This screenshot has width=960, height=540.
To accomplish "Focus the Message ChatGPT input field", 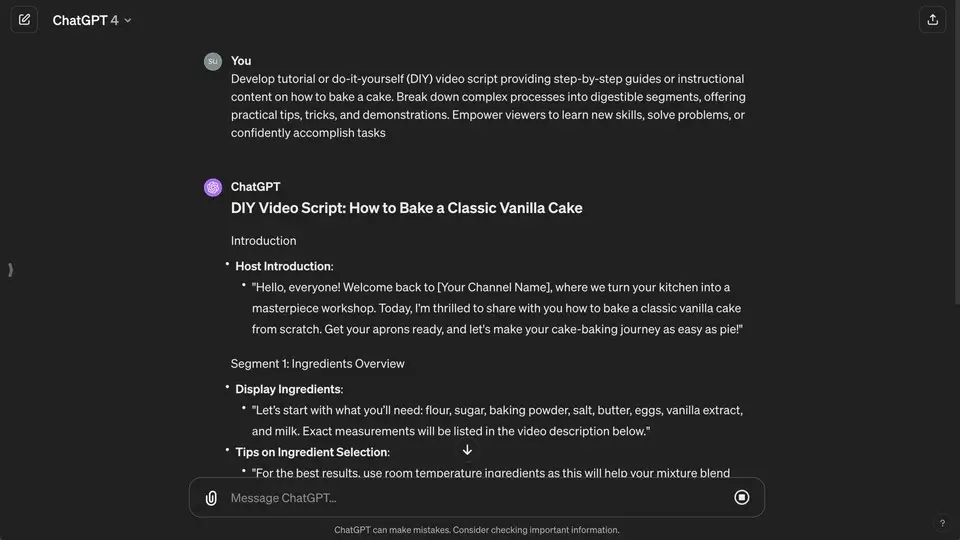I will (470, 498).
